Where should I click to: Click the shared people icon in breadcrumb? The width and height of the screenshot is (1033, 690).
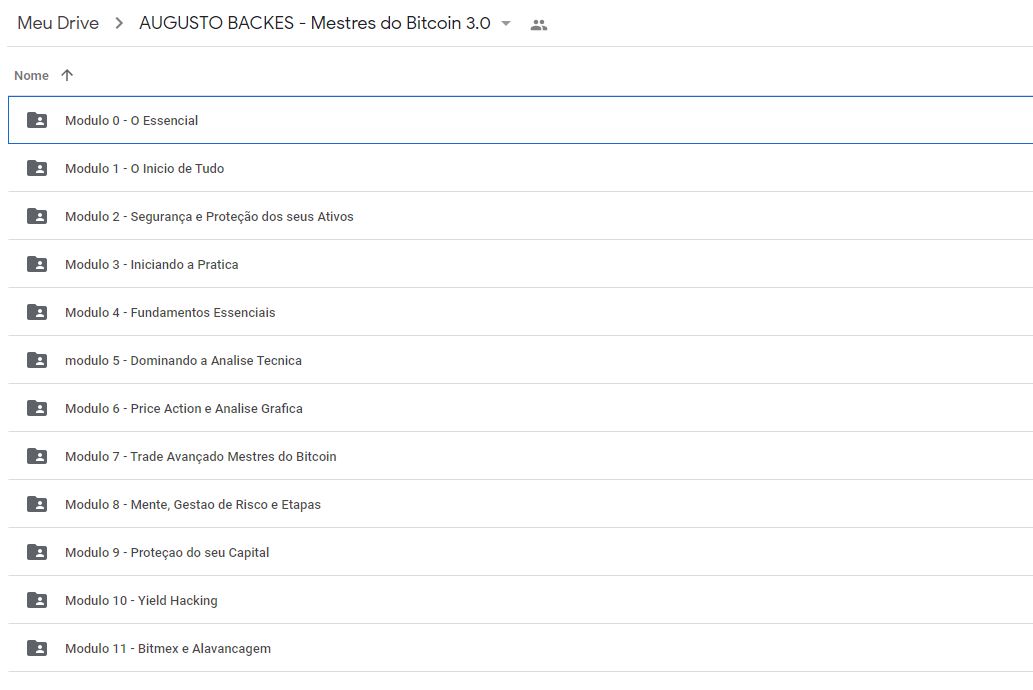click(539, 24)
